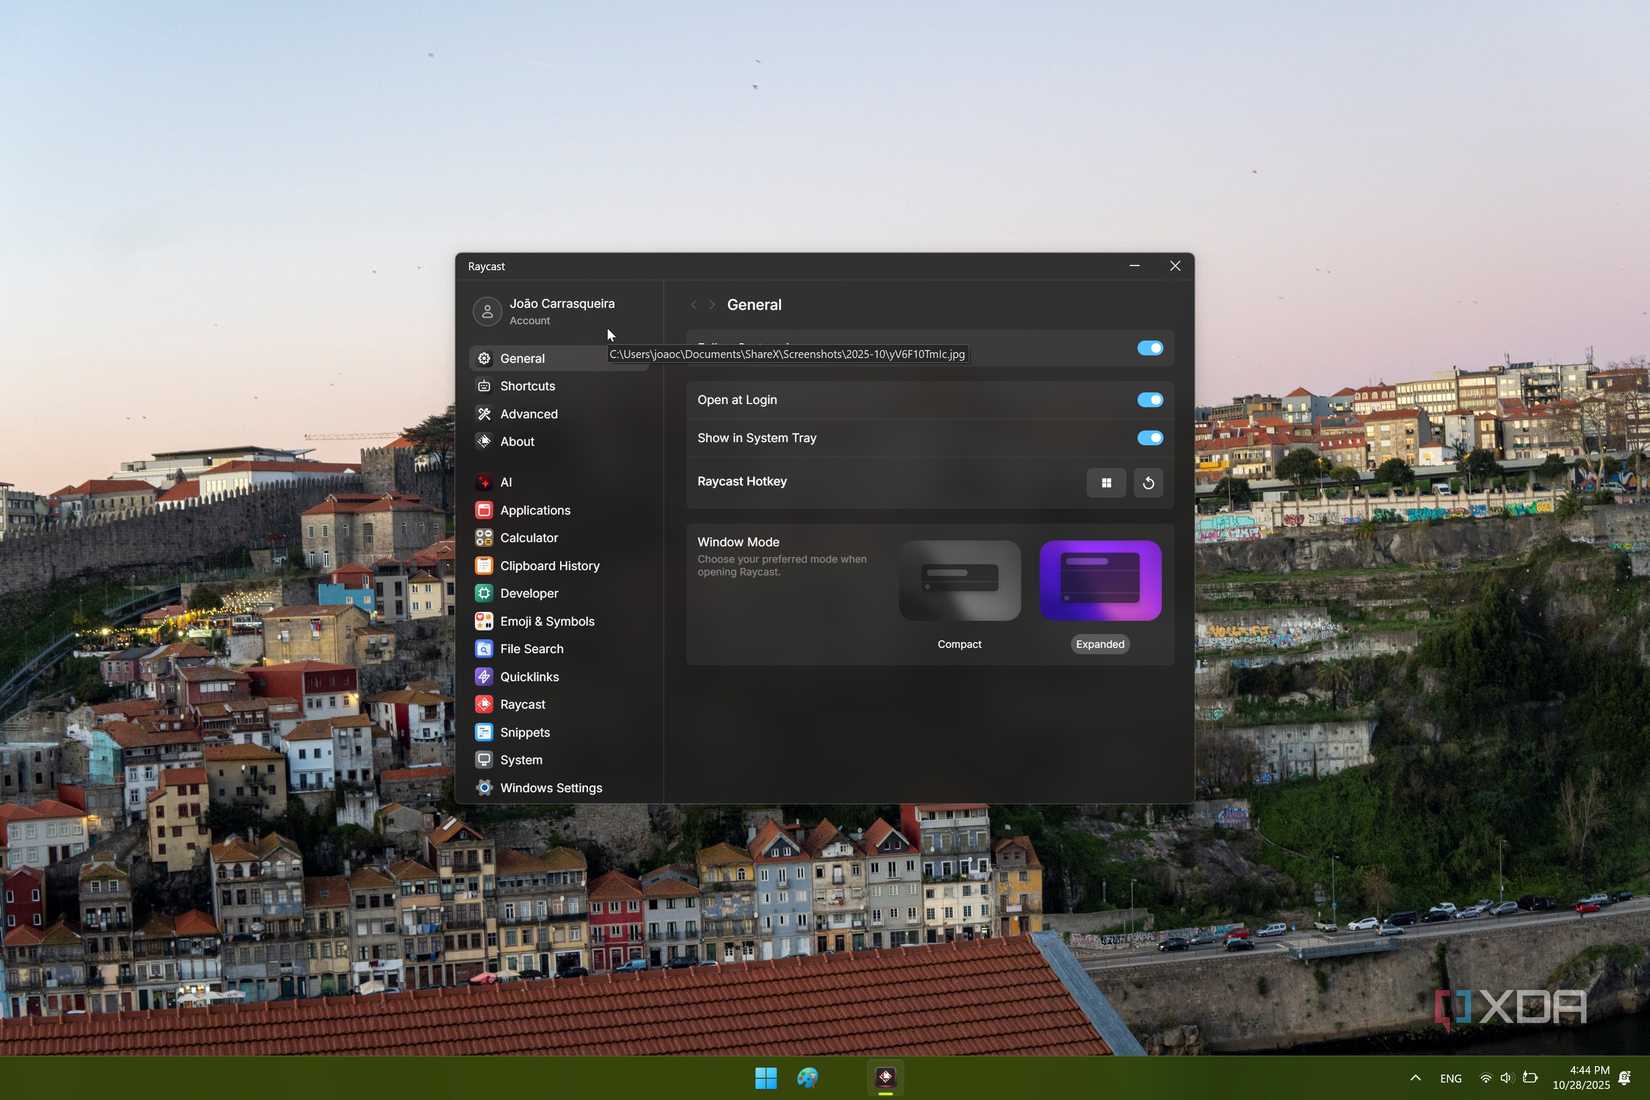Click the "Open at Login" label text

(737, 400)
